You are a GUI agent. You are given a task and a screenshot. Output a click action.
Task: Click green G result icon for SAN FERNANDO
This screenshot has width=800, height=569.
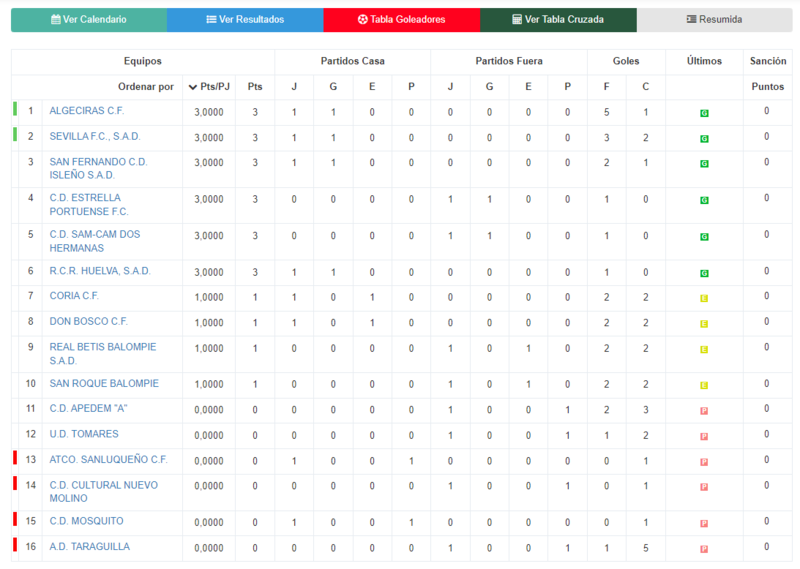704,164
